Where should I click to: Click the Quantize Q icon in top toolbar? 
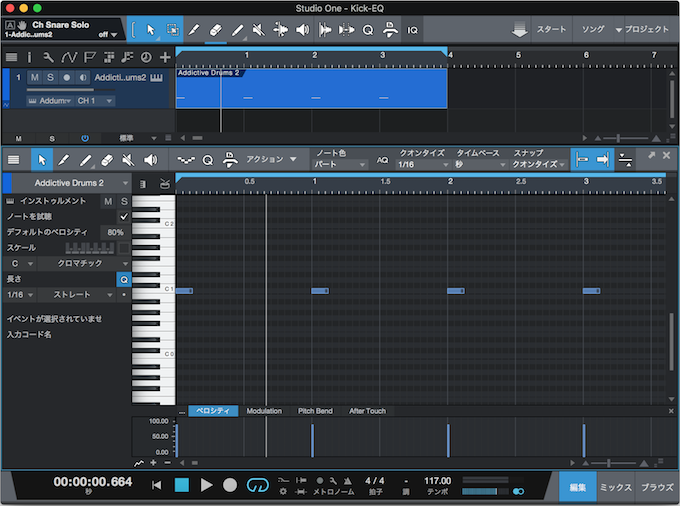click(368, 30)
